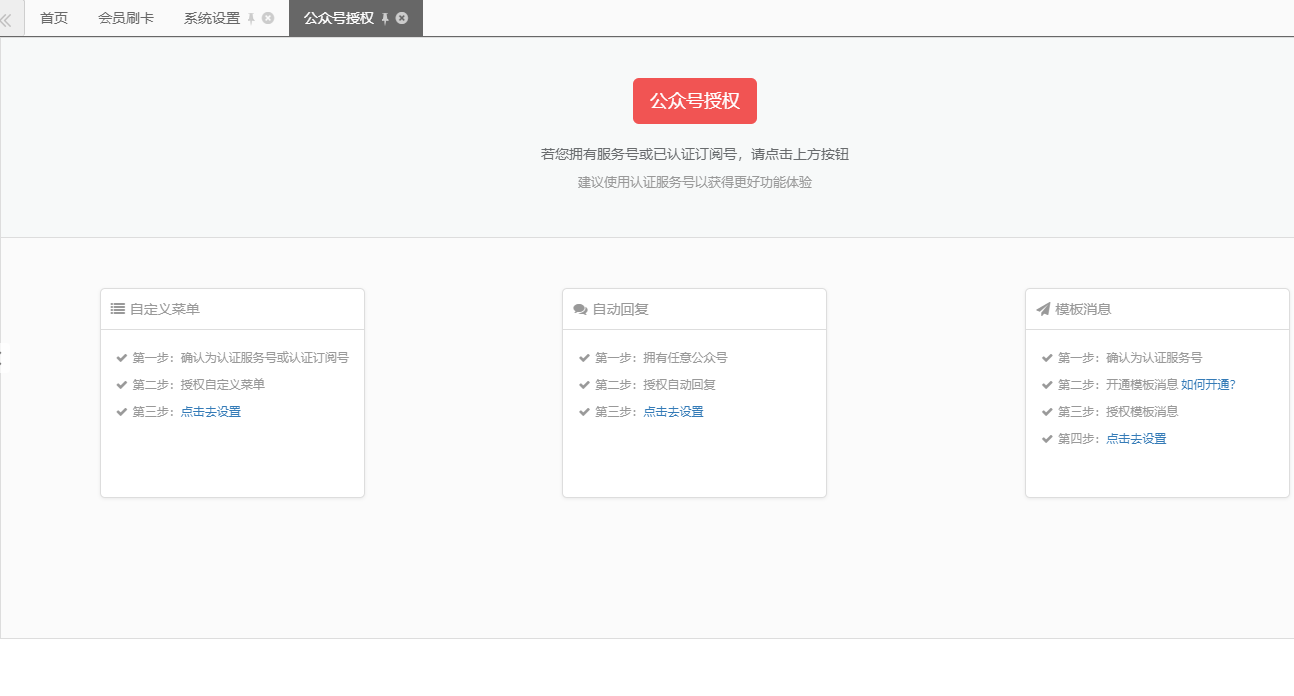Click the list icon beside 自定义菜单
Viewport: 1294px width, 696px height.
(117, 309)
